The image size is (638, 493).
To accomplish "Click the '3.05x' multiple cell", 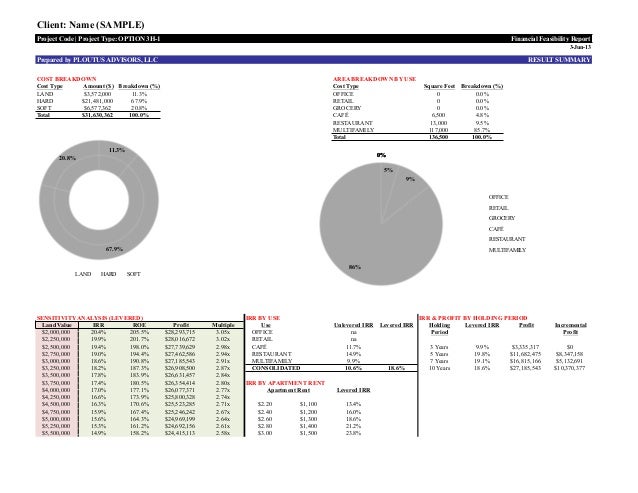I will click(x=223, y=332).
